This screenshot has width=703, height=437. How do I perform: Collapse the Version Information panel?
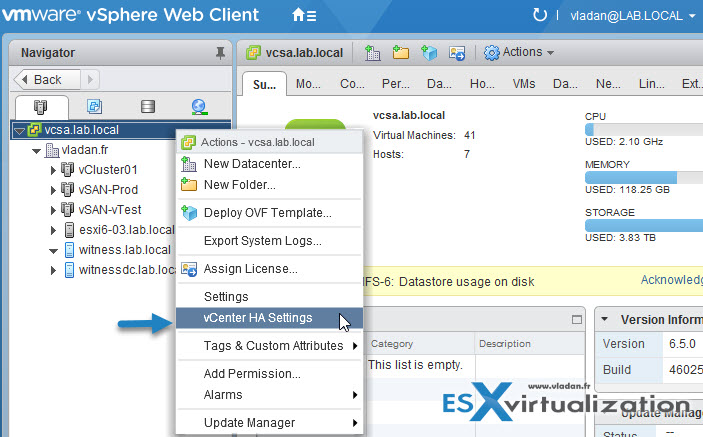[x=604, y=320]
